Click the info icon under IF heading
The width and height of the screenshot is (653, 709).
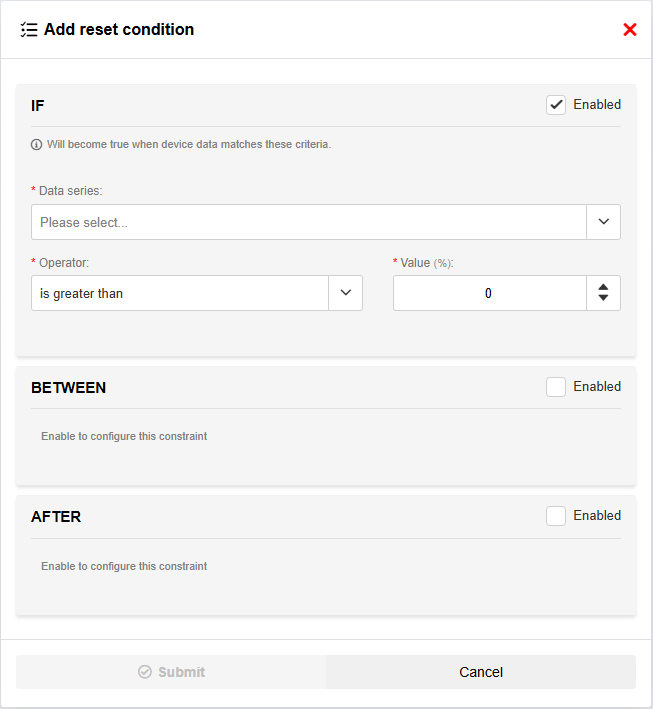coord(37,144)
